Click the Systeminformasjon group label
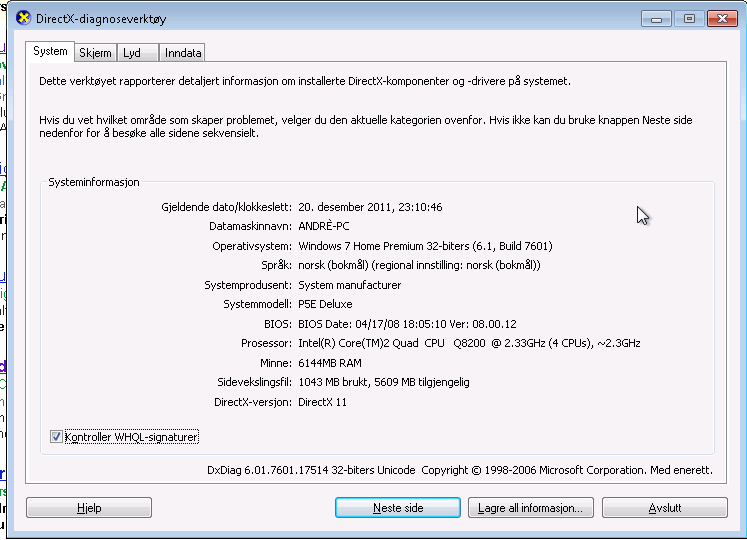747x540 pixels. (x=94, y=183)
